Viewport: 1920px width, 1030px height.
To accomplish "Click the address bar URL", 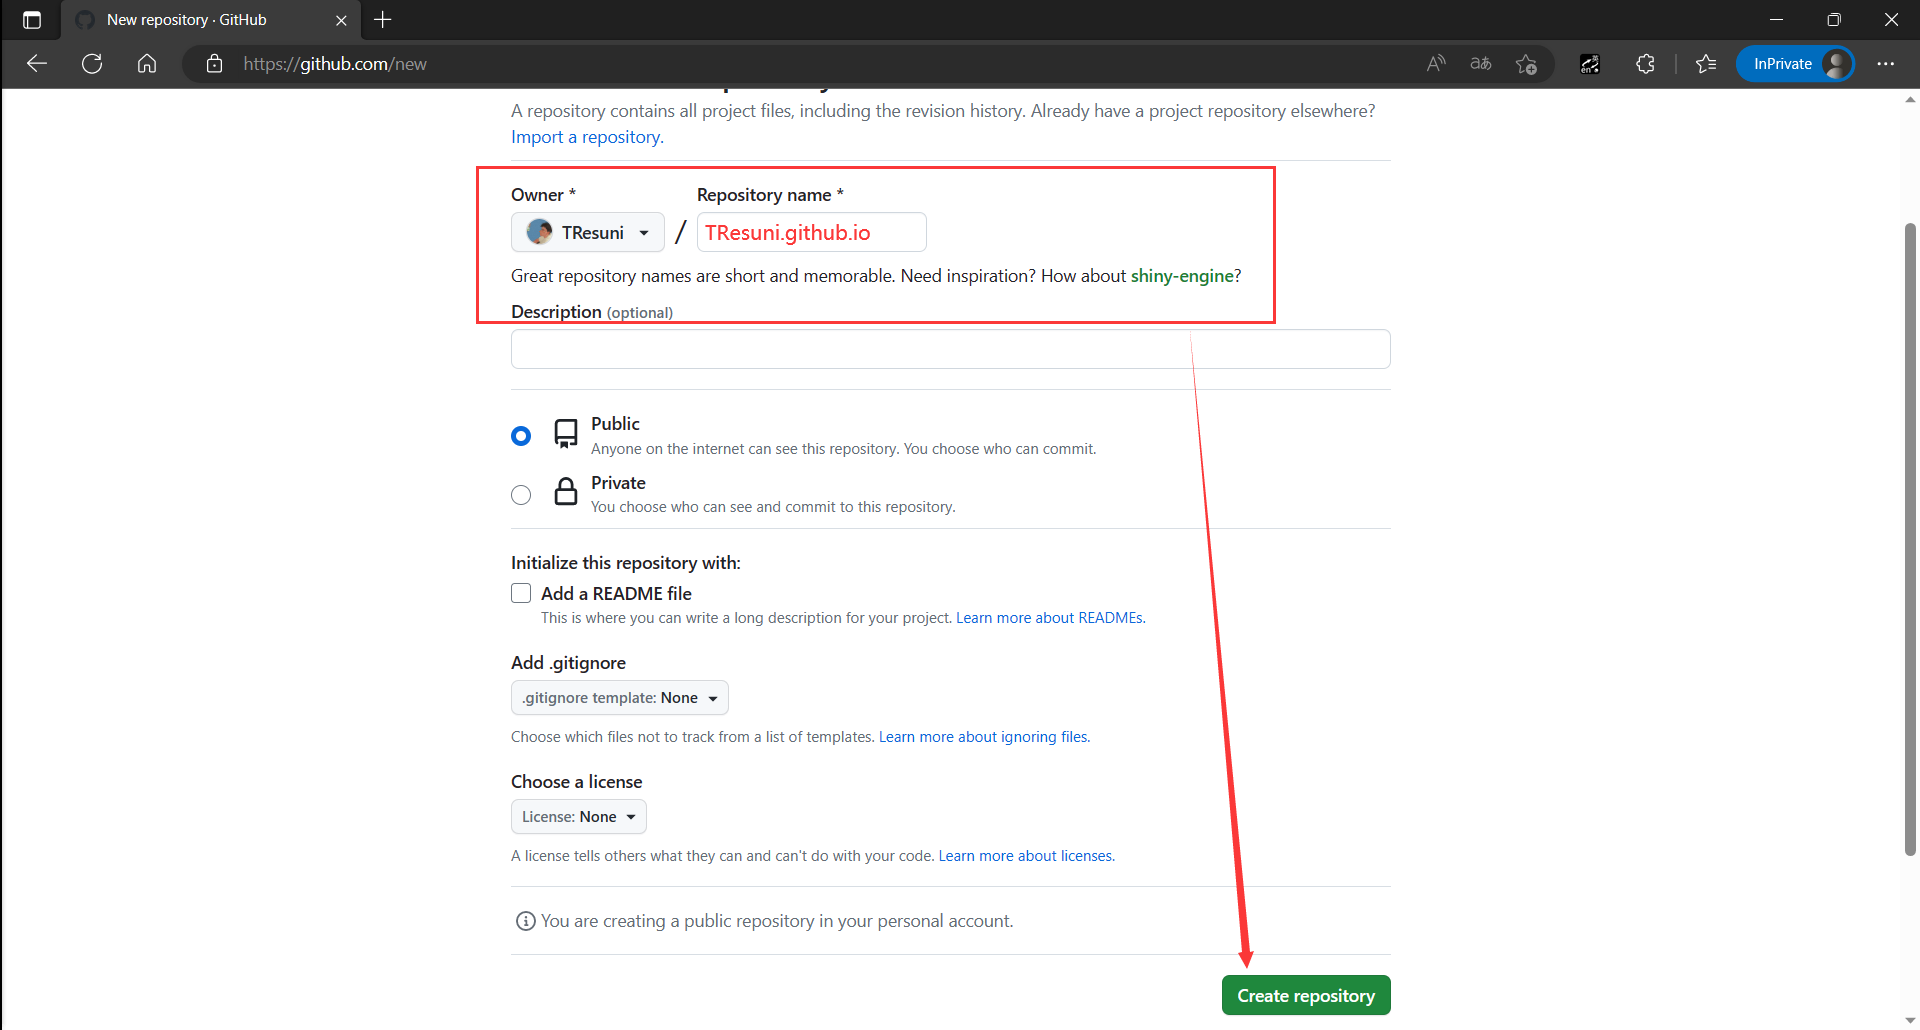I will [335, 64].
